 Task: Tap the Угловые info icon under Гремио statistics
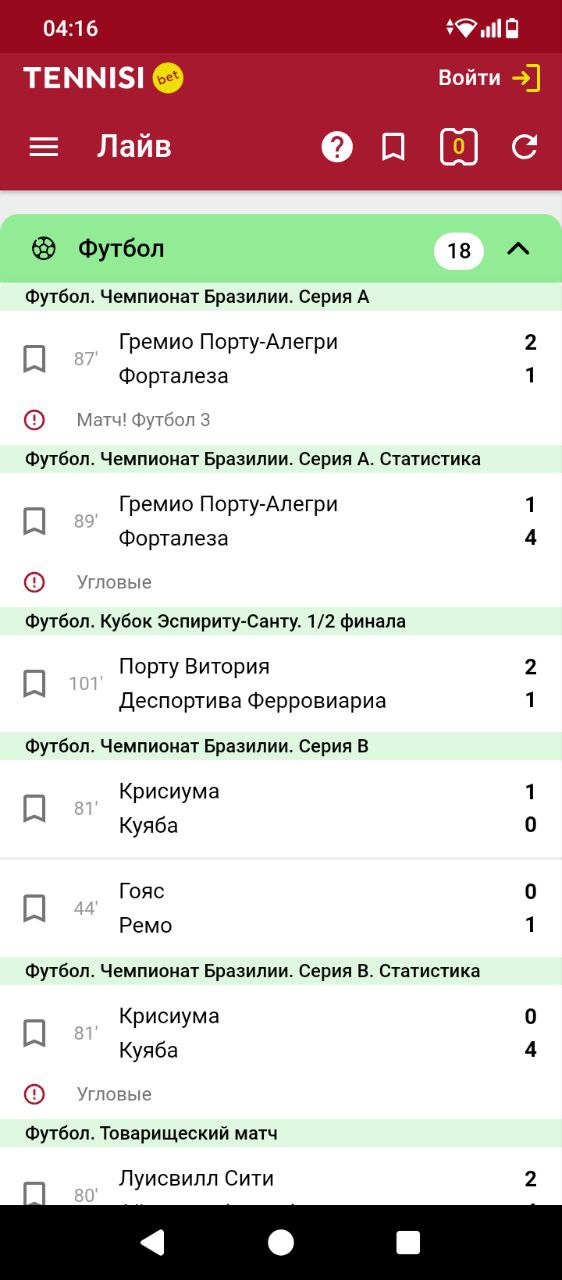[x=35, y=582]
